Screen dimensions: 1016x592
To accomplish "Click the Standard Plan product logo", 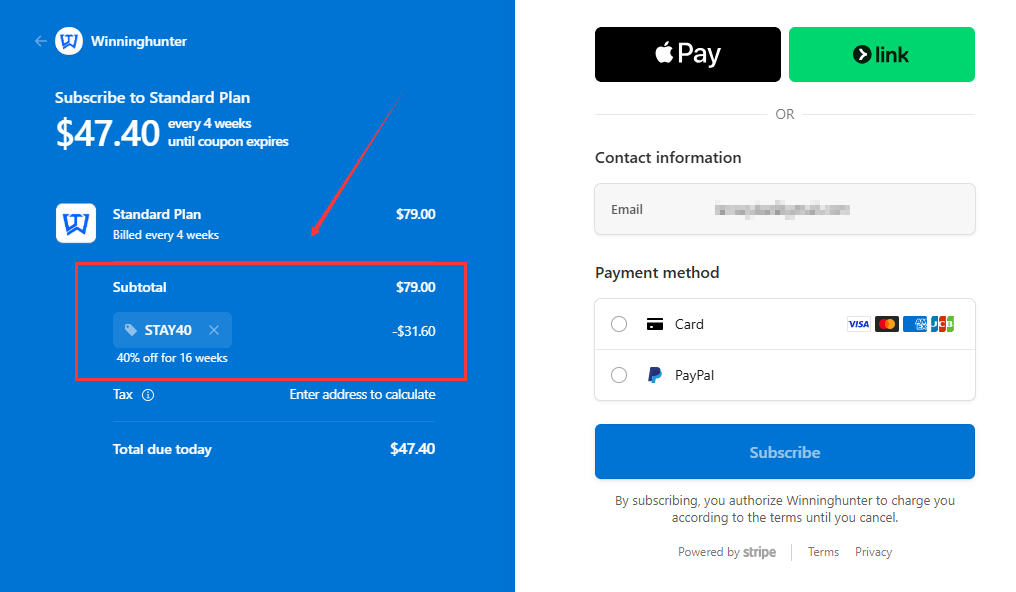I will pos(76,223).
